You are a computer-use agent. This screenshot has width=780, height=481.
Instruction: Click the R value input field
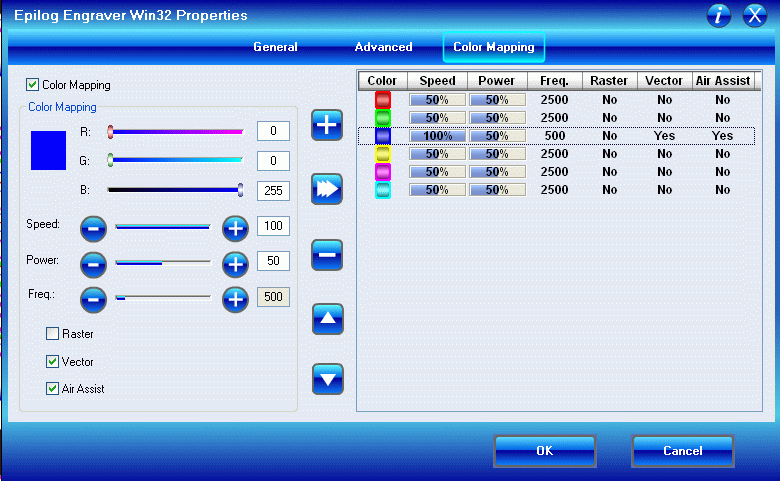click(x=273, y=131)
